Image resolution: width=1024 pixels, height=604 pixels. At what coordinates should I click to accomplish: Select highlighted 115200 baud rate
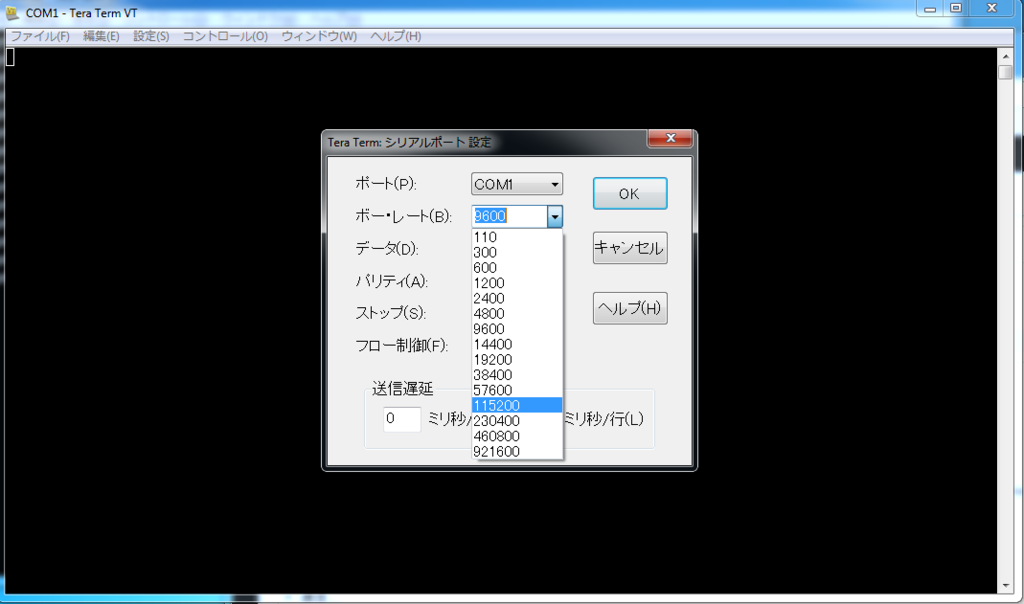click(x=517, y=405)
